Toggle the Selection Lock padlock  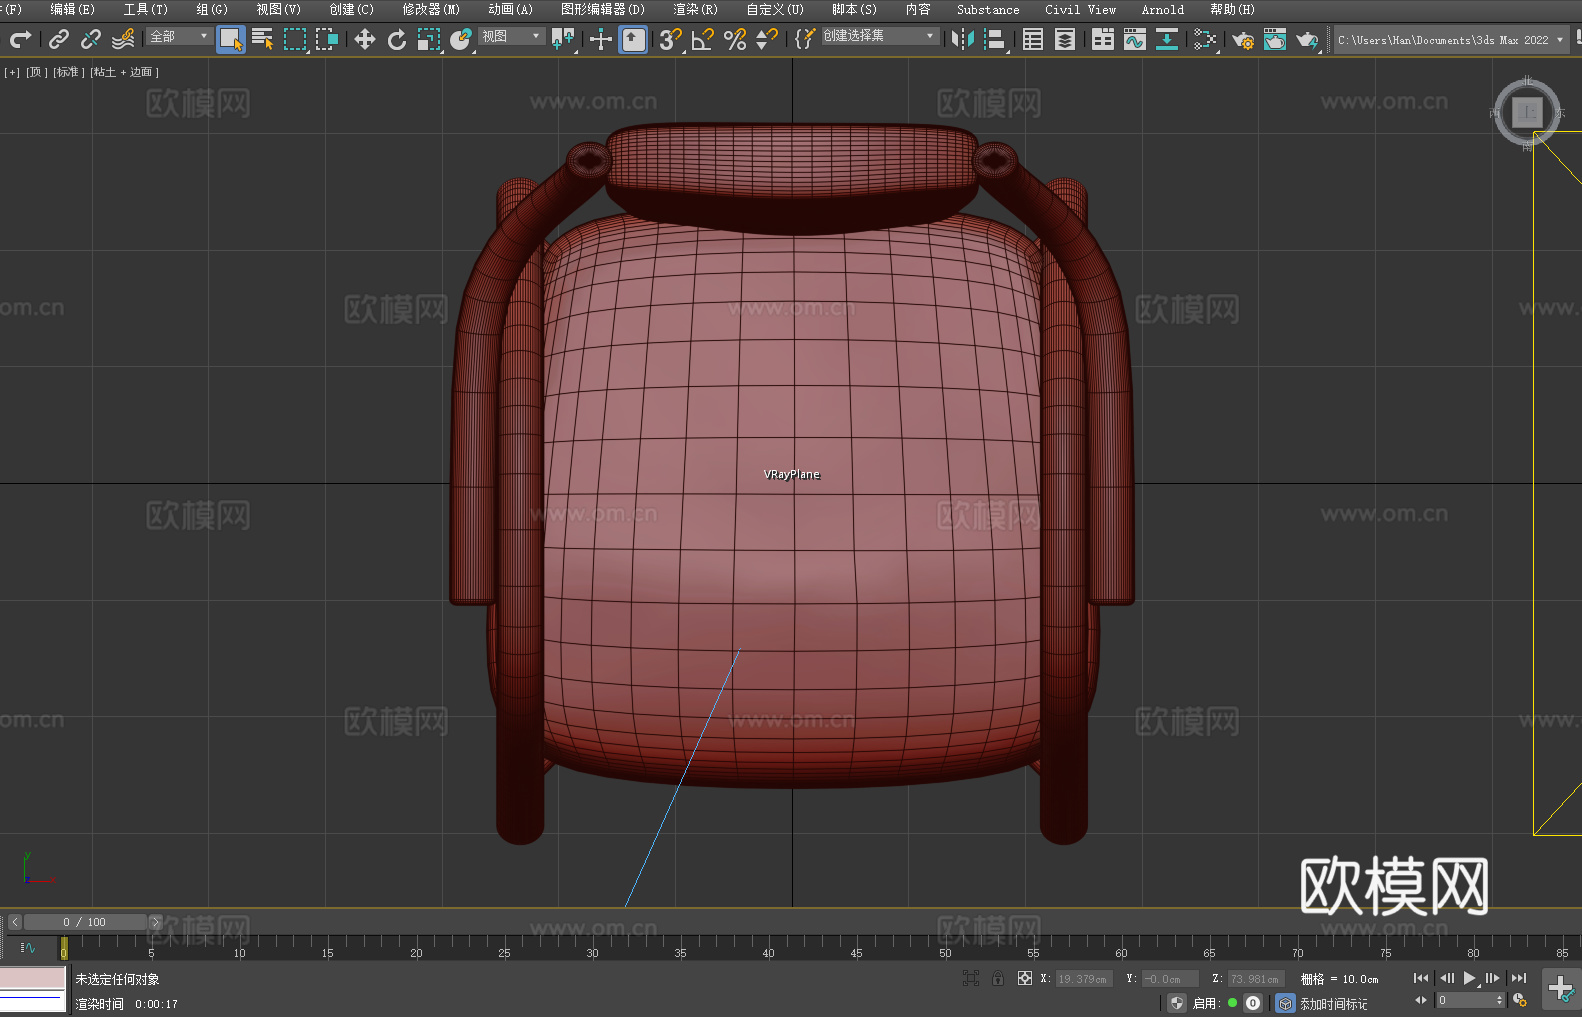(998, 978)
